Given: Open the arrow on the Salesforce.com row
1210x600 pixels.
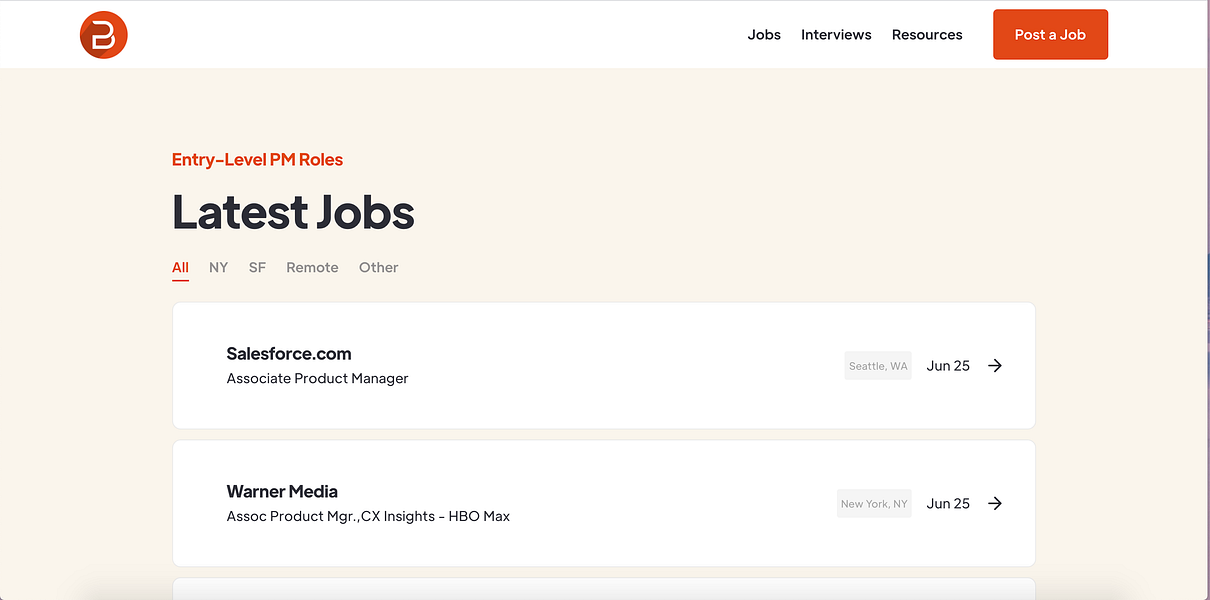Looking at the screenshot, I should 995,366.
